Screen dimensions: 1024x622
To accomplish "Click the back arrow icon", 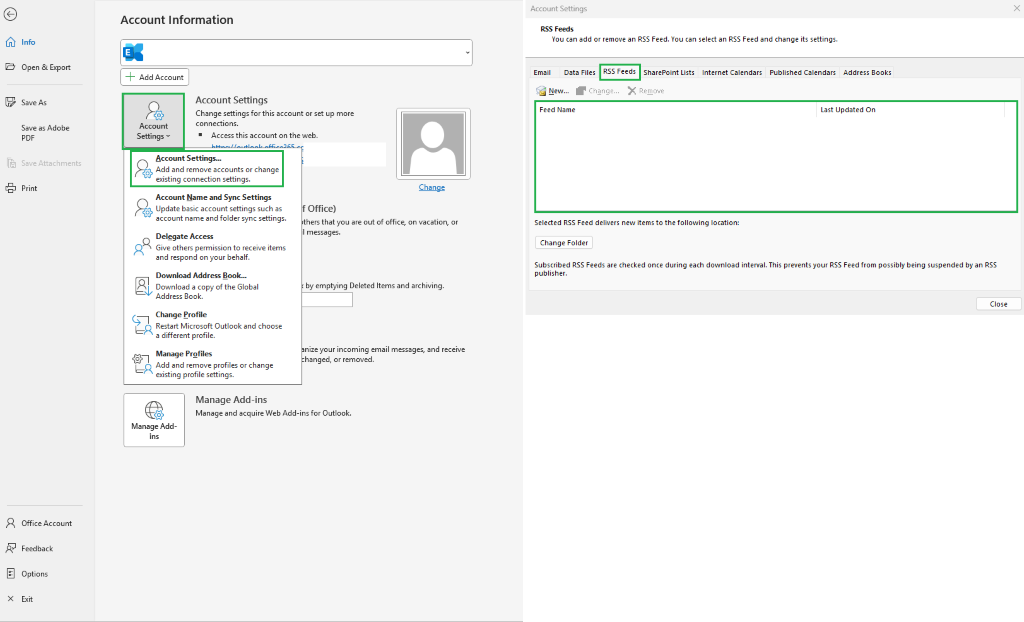I will pyautogui.click(x=10, y=14).
